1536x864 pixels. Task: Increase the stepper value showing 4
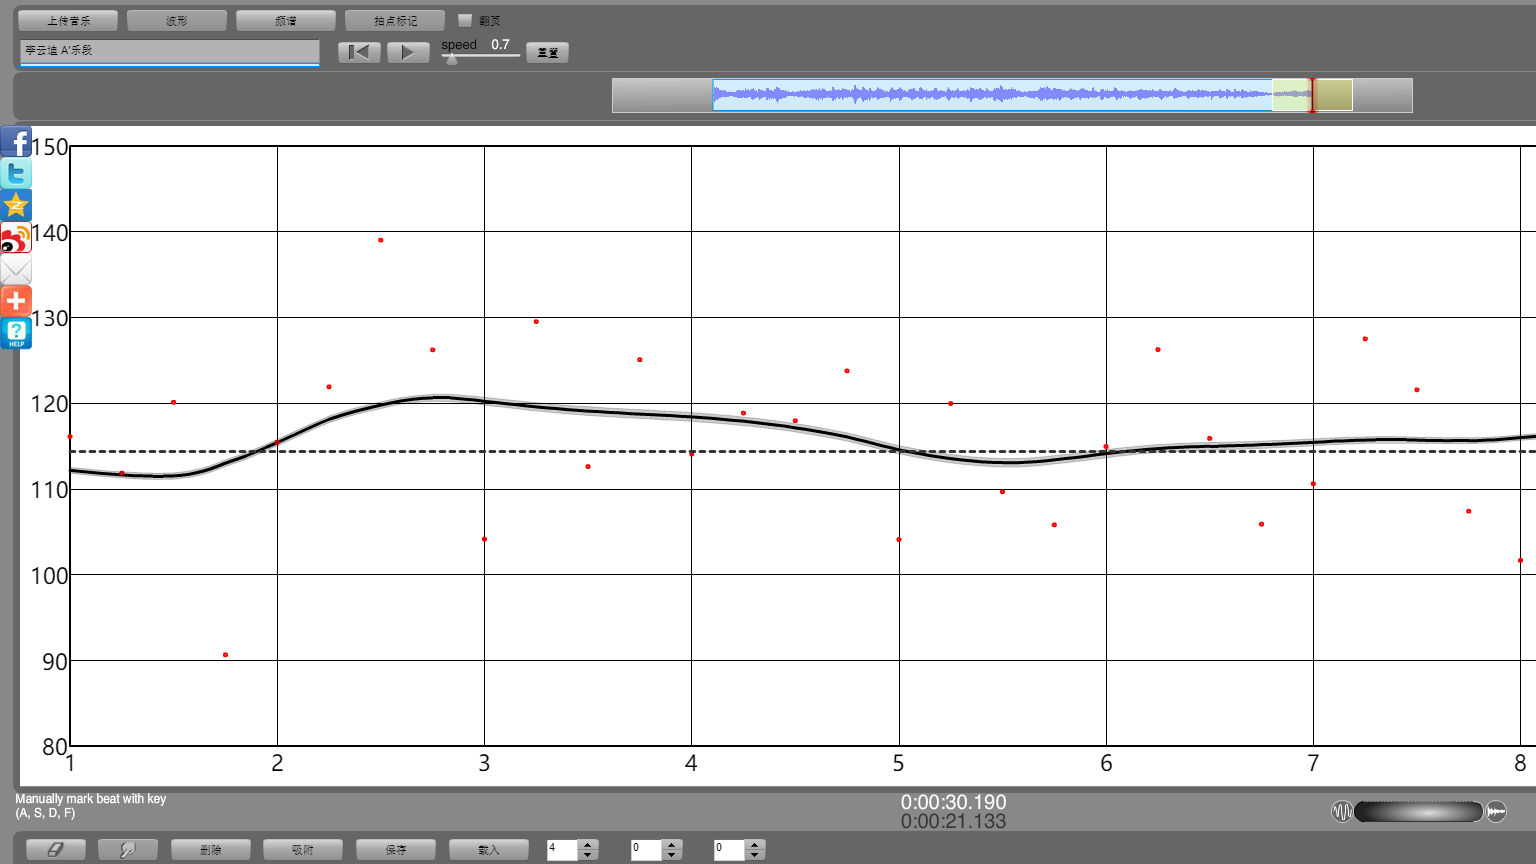click(x=588, y=844)
